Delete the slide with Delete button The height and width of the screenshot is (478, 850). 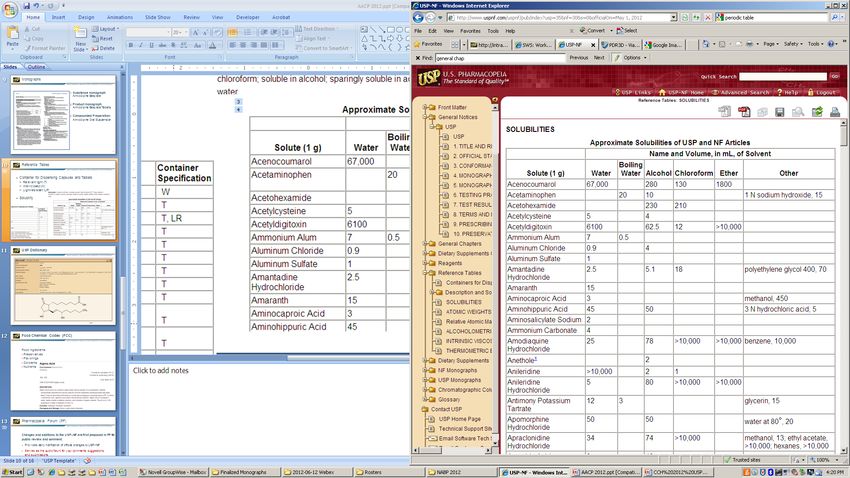click(x=103, y=48)
